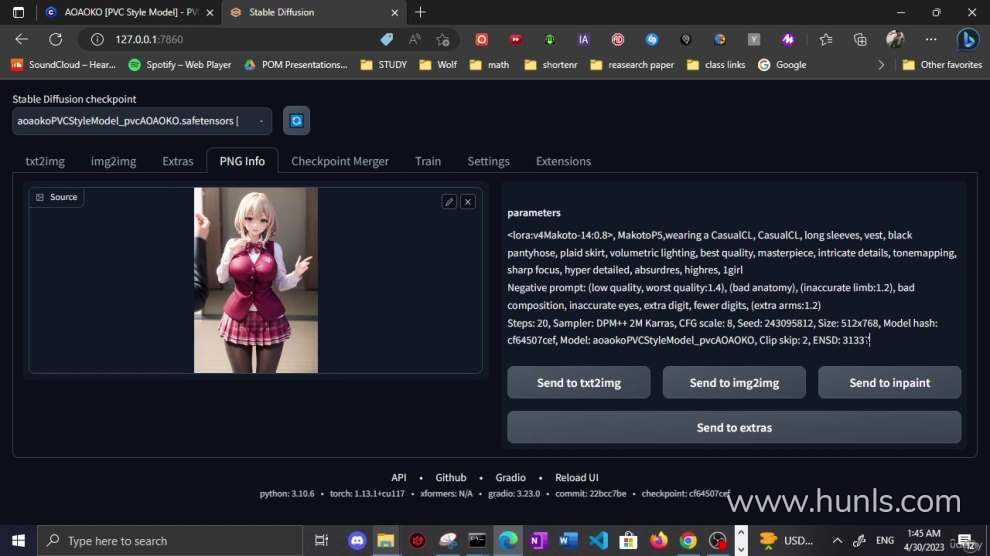Open Discord from the taskbar
This screenshot has width=990, height=556.
[x=357, y=541]
